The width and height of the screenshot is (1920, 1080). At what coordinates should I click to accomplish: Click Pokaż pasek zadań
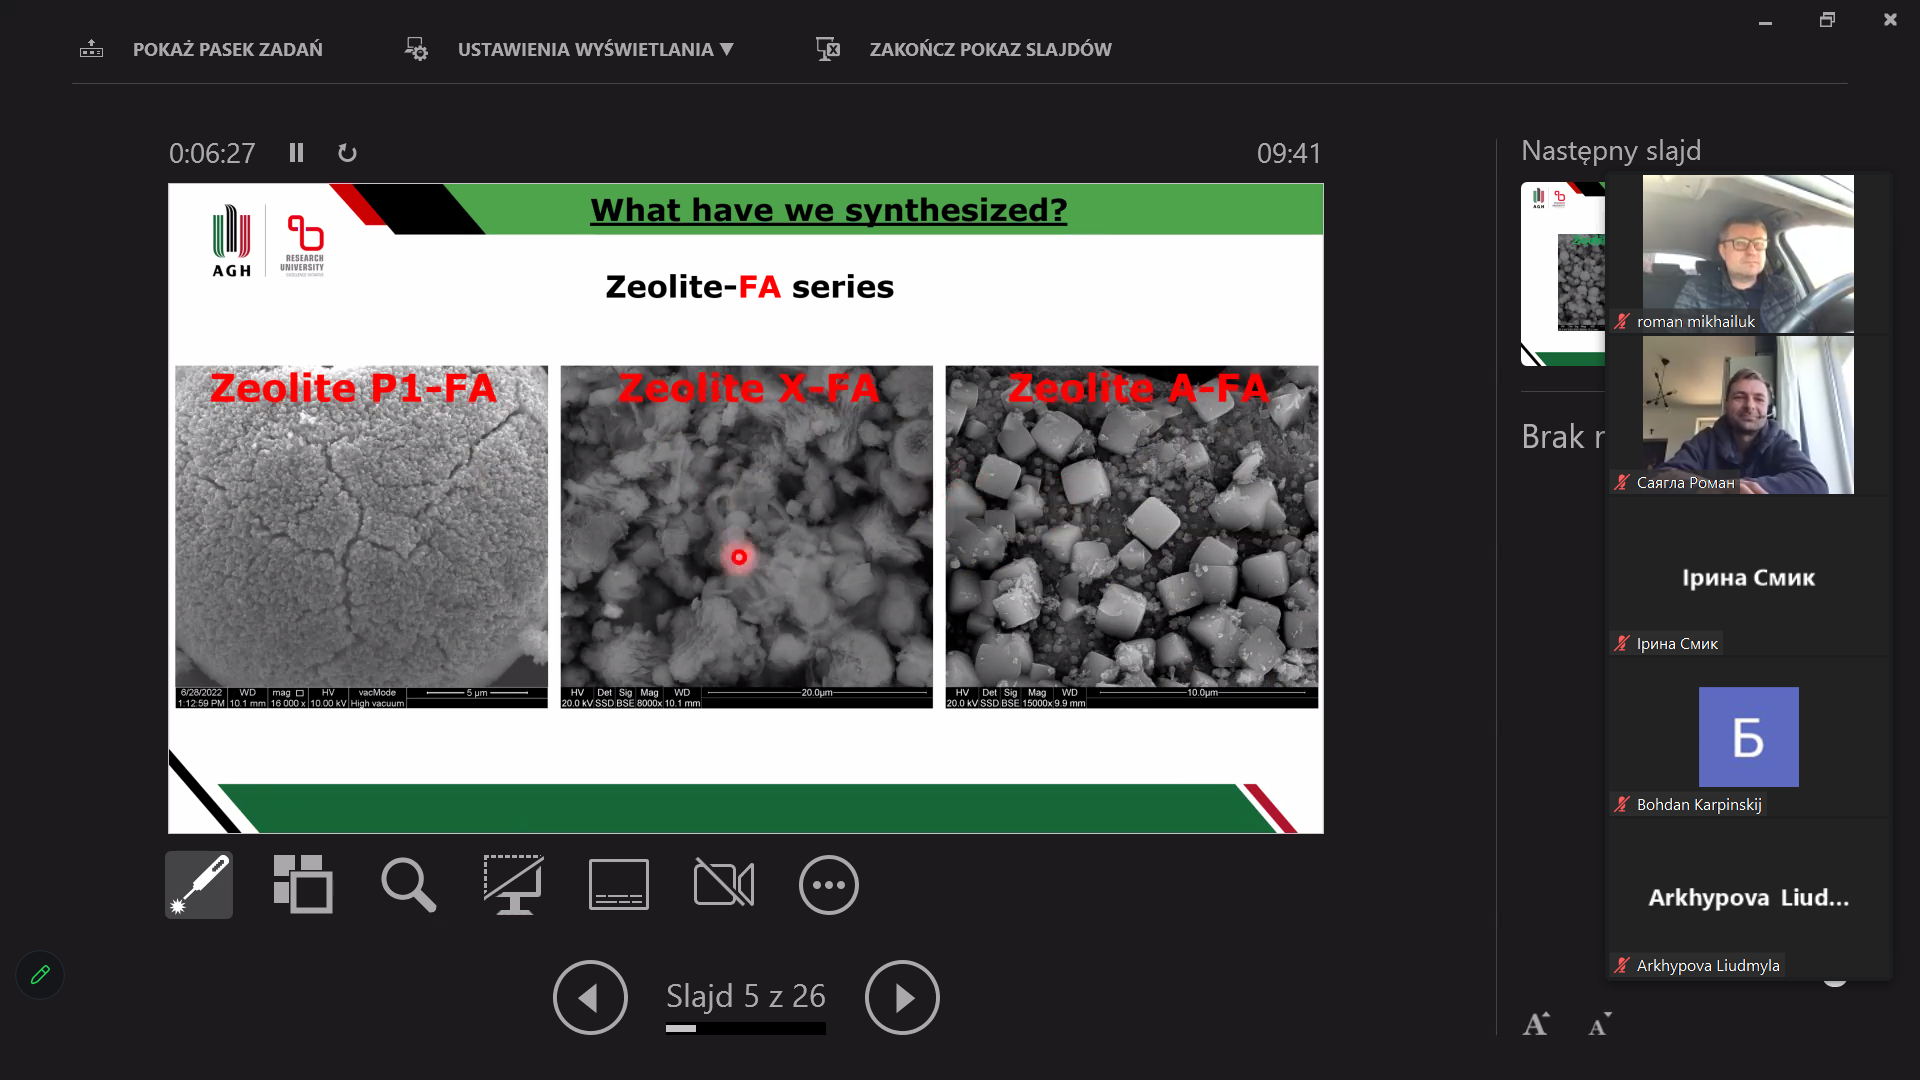click(x=227, y=49)
